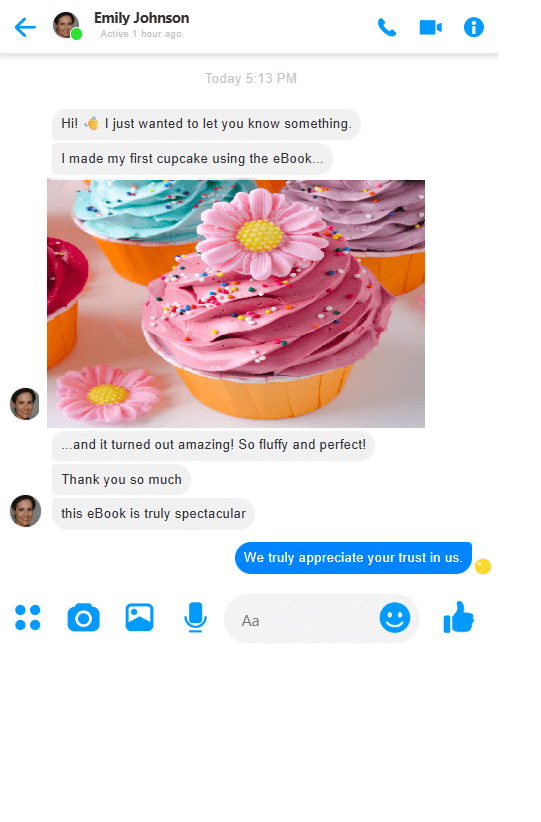Screen dimensions: 541x822
Task: Select the "Thank you so much" message bubble
Action: (x=121, y=480)
